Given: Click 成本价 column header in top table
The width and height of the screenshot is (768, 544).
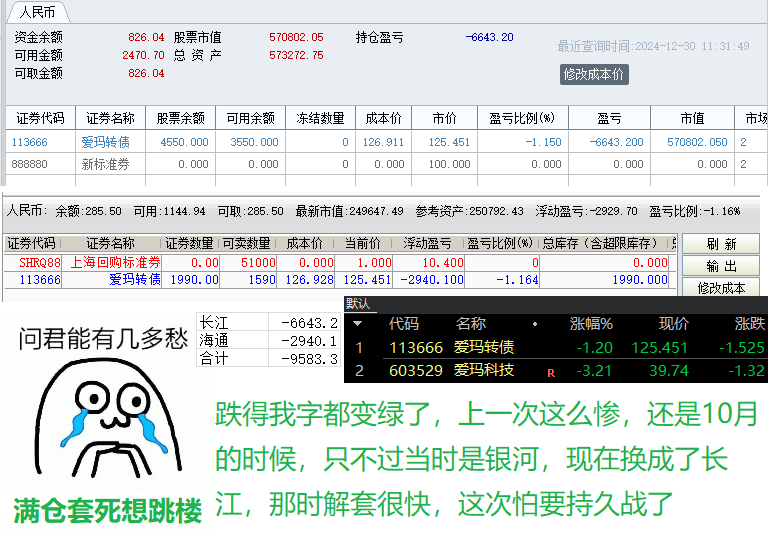Looking at the screenshot, I should tap(384, 118).
